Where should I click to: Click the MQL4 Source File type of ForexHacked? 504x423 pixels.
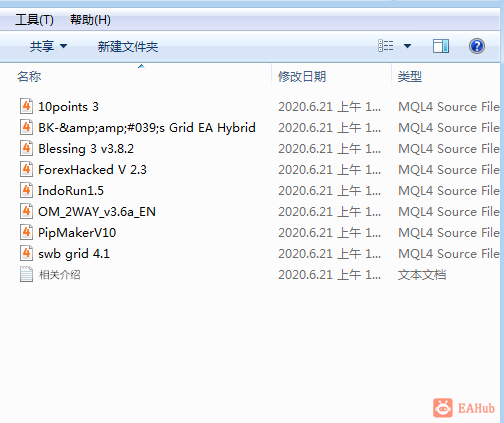click(449, 170)
